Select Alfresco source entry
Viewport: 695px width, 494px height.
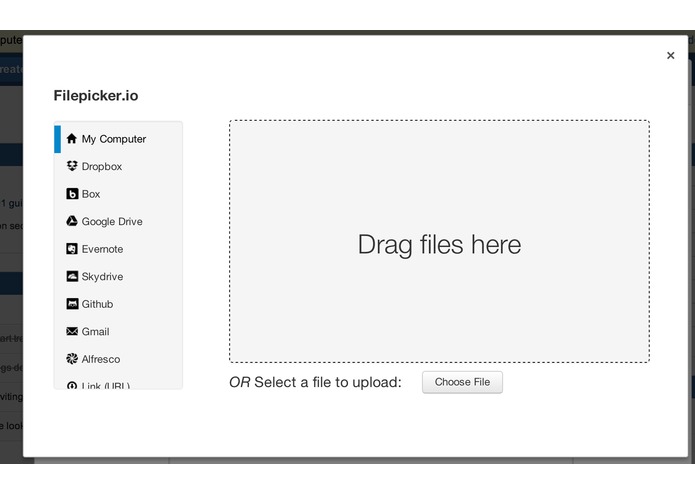tap(118, 359)
